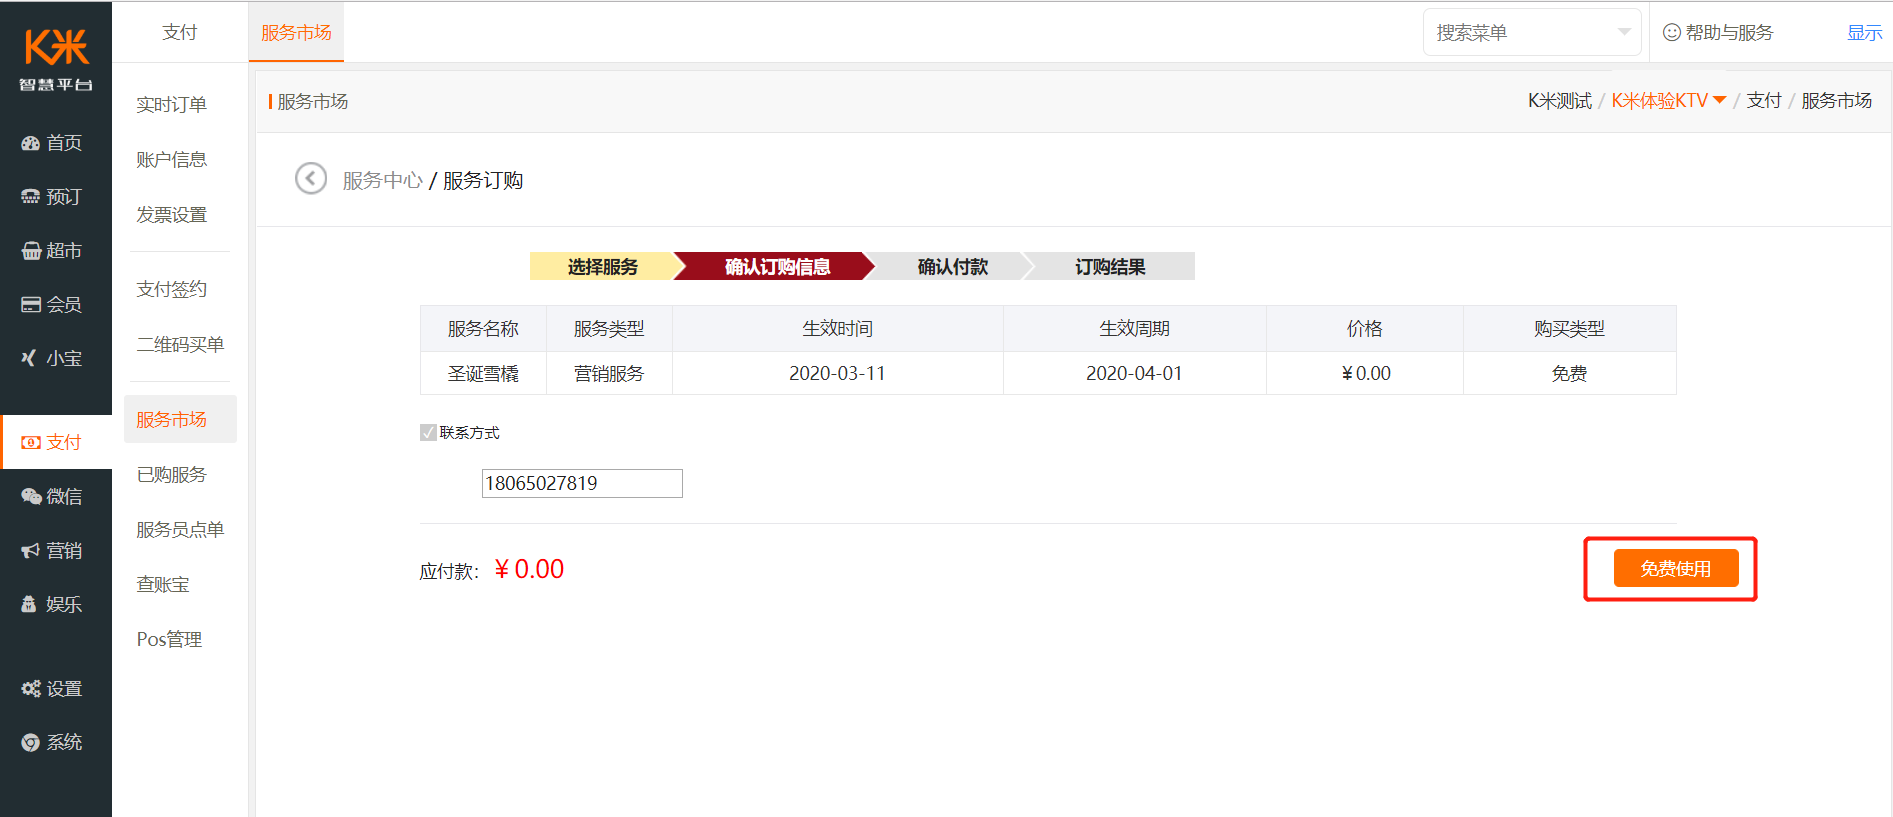Click the 确认付款 step
This screenshot has height=817, width=1893.
click(x=952, y=267)
